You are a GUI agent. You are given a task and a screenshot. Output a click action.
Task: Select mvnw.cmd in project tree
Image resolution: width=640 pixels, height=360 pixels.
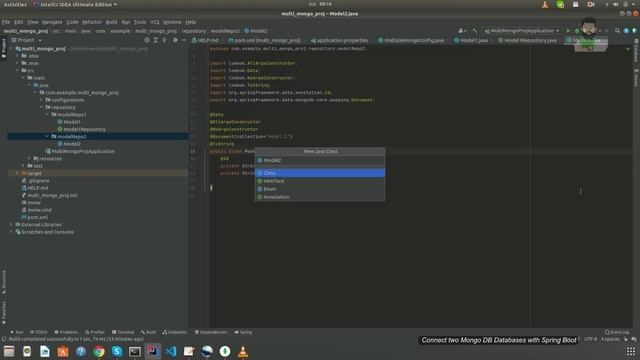(x=36, y=210)
